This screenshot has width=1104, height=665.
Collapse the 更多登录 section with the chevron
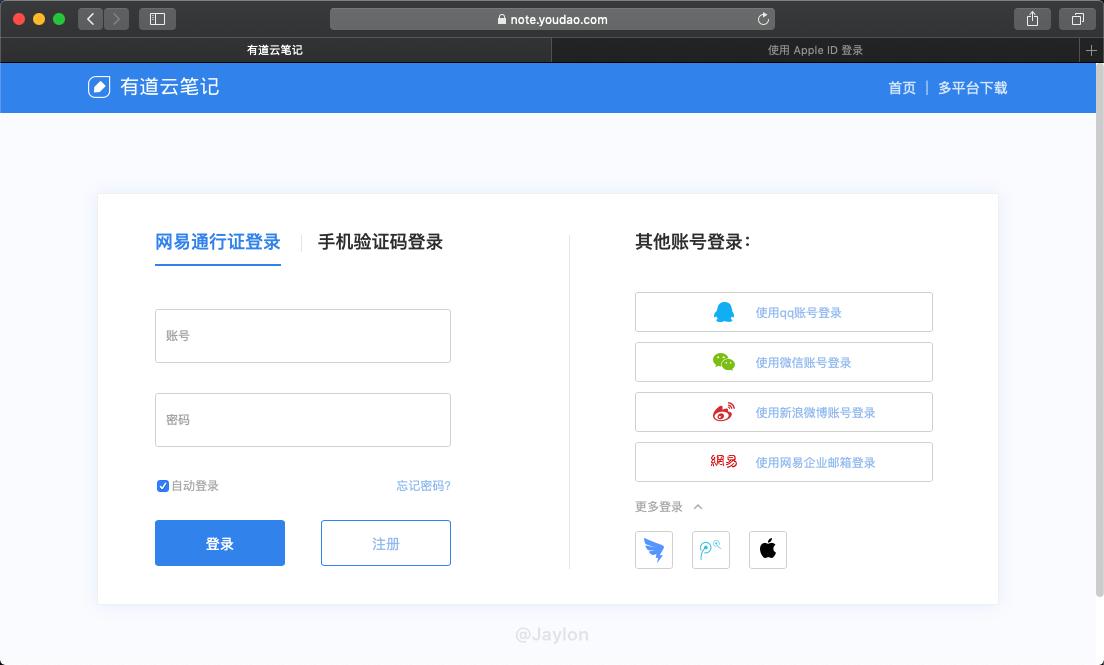click(698, 507)
